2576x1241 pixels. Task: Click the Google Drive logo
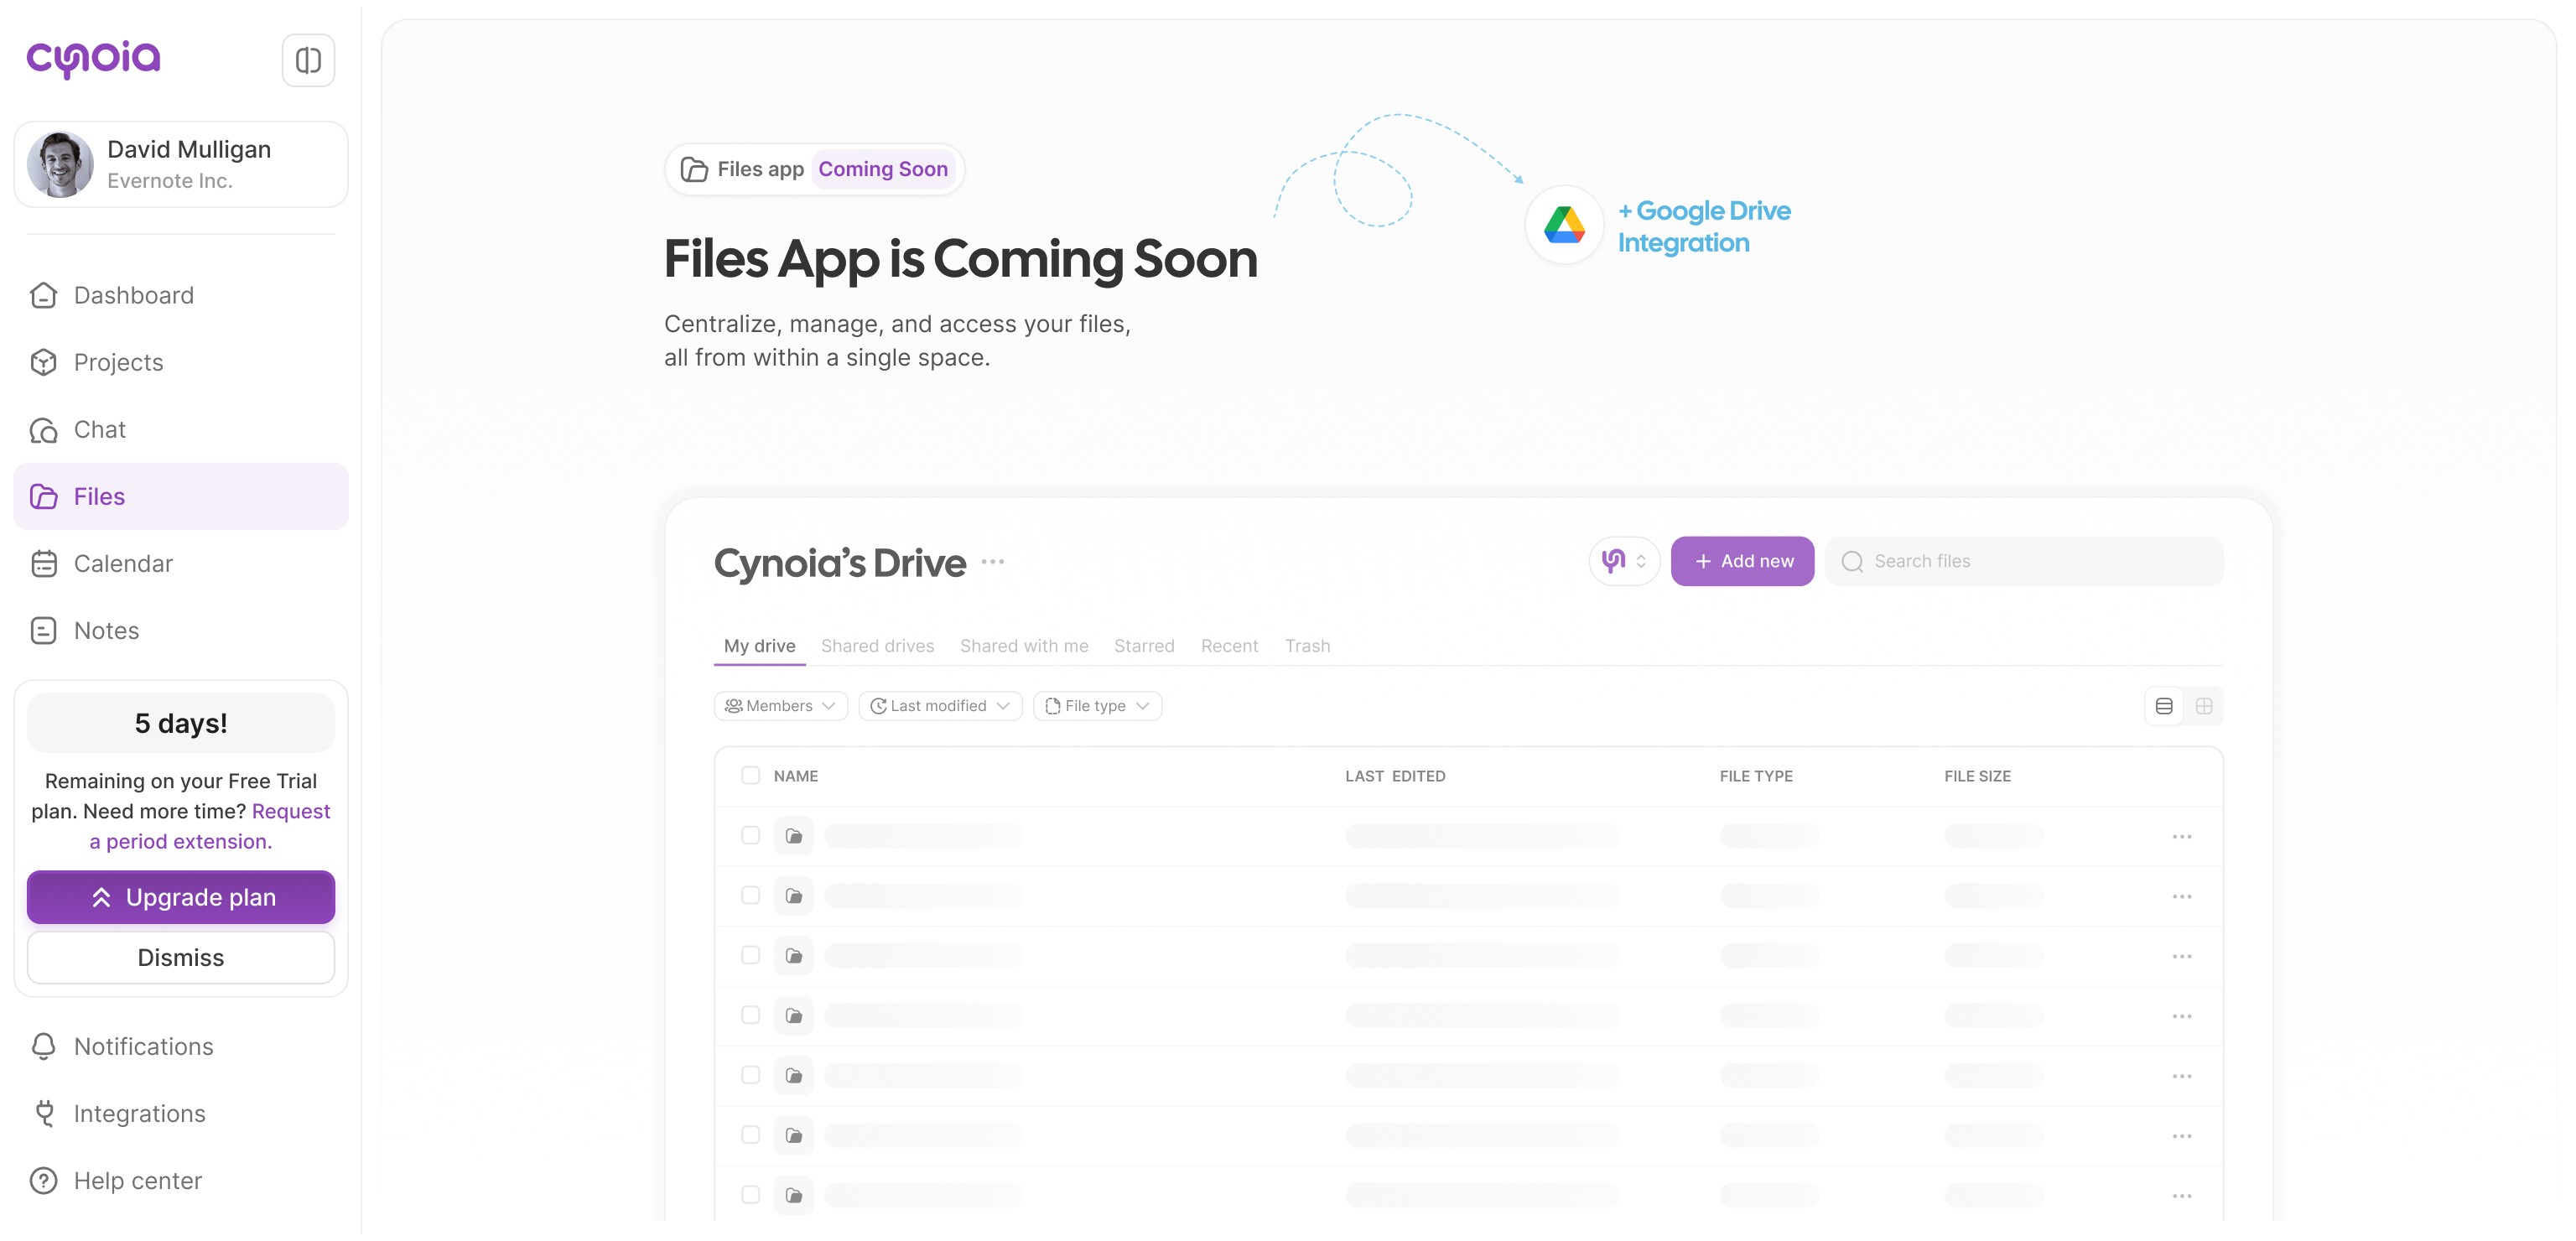[1564, 225]
